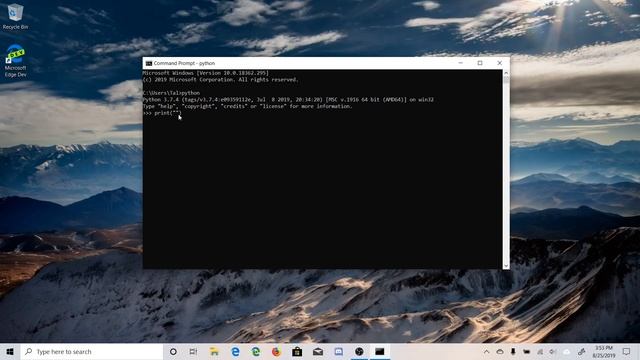This screenshot has width=640, height=360.
Task: Open OneDrive cloud tray icon
Action: click(x=500, y=351)
